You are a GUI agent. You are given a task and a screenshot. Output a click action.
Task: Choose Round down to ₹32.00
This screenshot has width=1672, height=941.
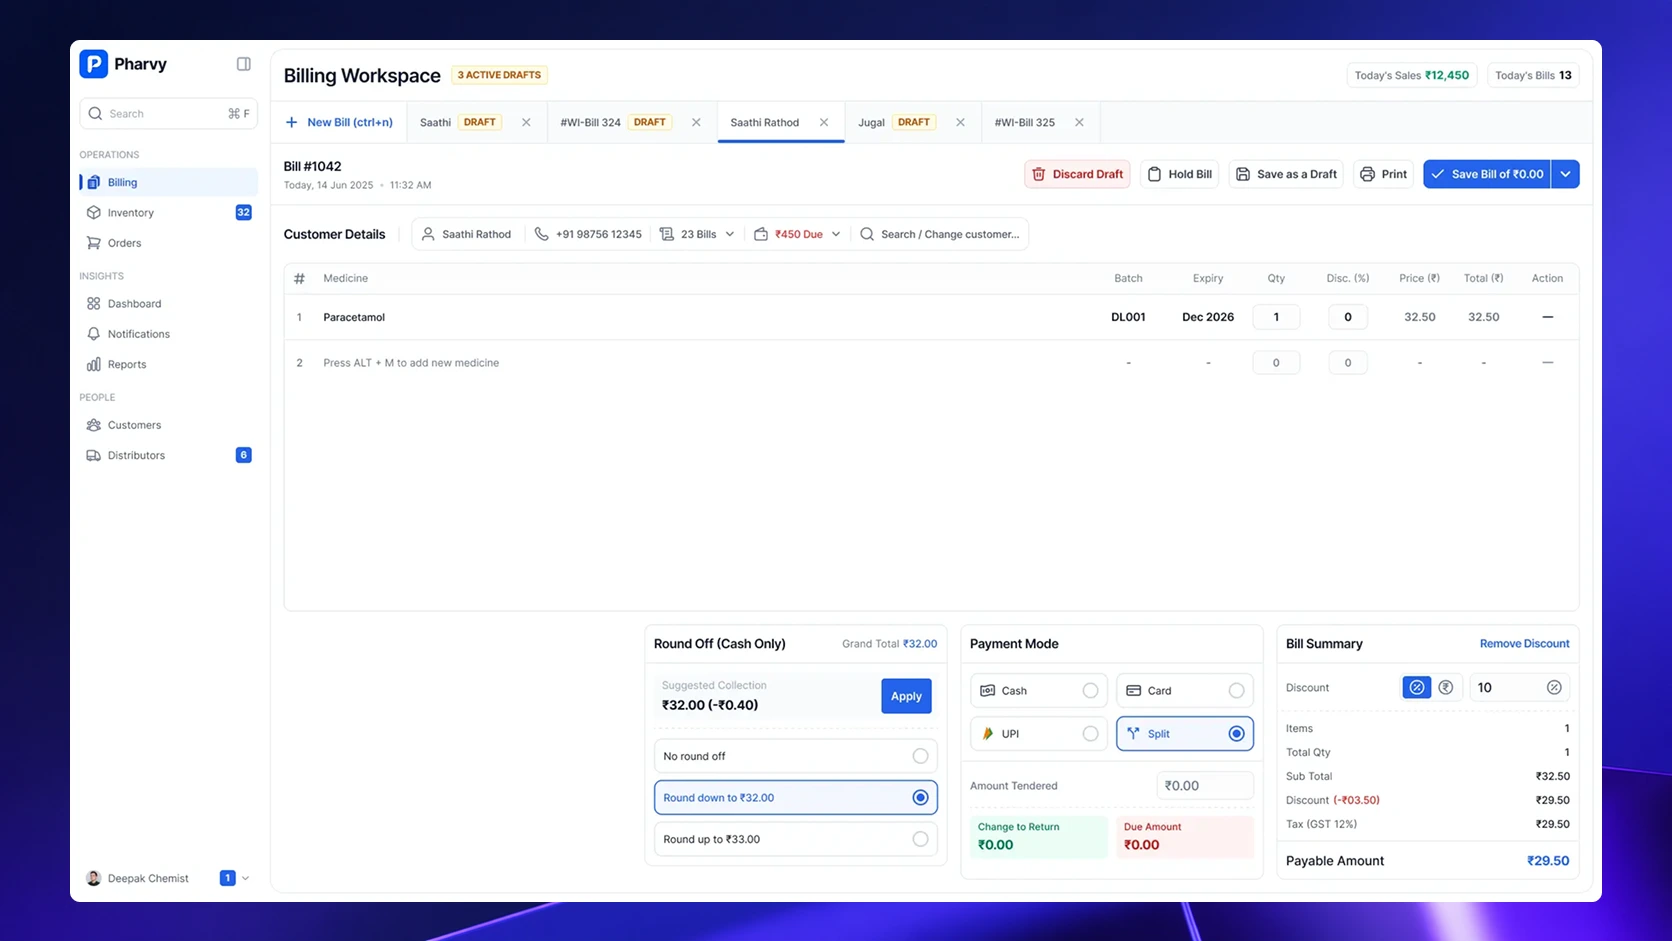tap(796, 798)
